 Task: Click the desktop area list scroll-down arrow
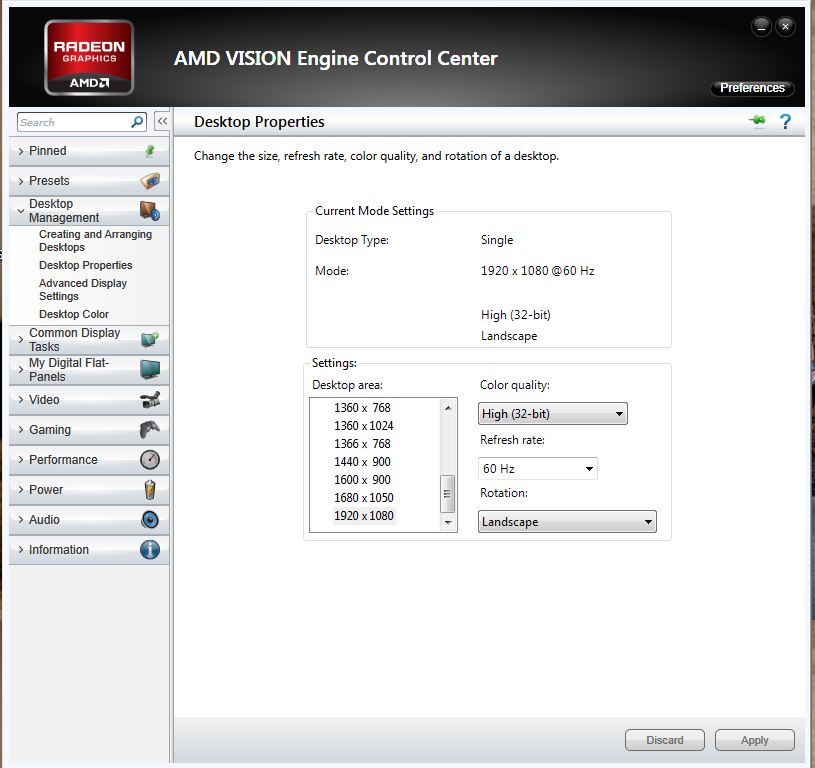[x=448, y=522]
